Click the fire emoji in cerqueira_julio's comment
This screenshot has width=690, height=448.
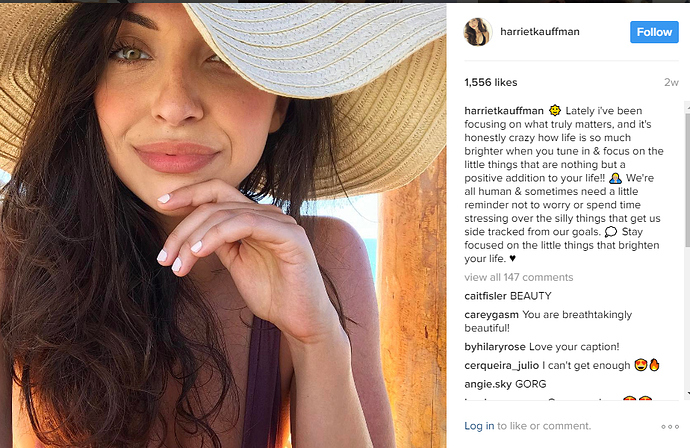(x=654, y=365)
